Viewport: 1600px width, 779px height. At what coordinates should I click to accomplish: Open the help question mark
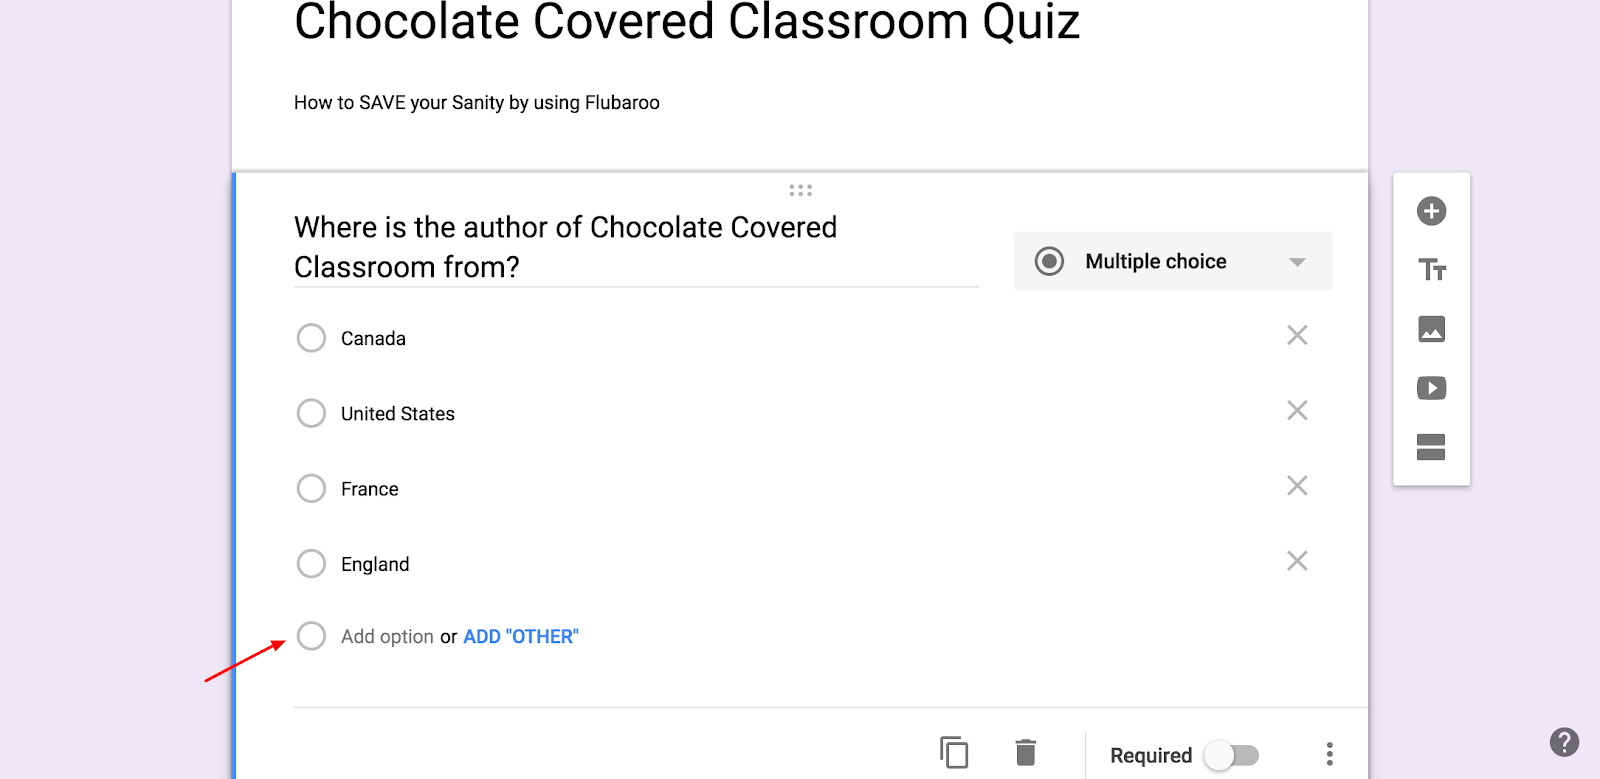[1564, 742]
